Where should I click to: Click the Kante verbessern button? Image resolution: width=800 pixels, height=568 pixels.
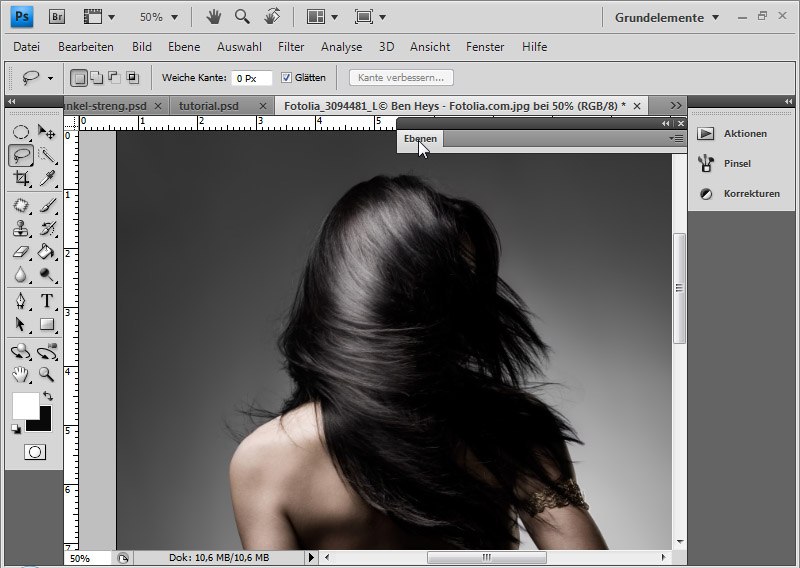(401, 77)
